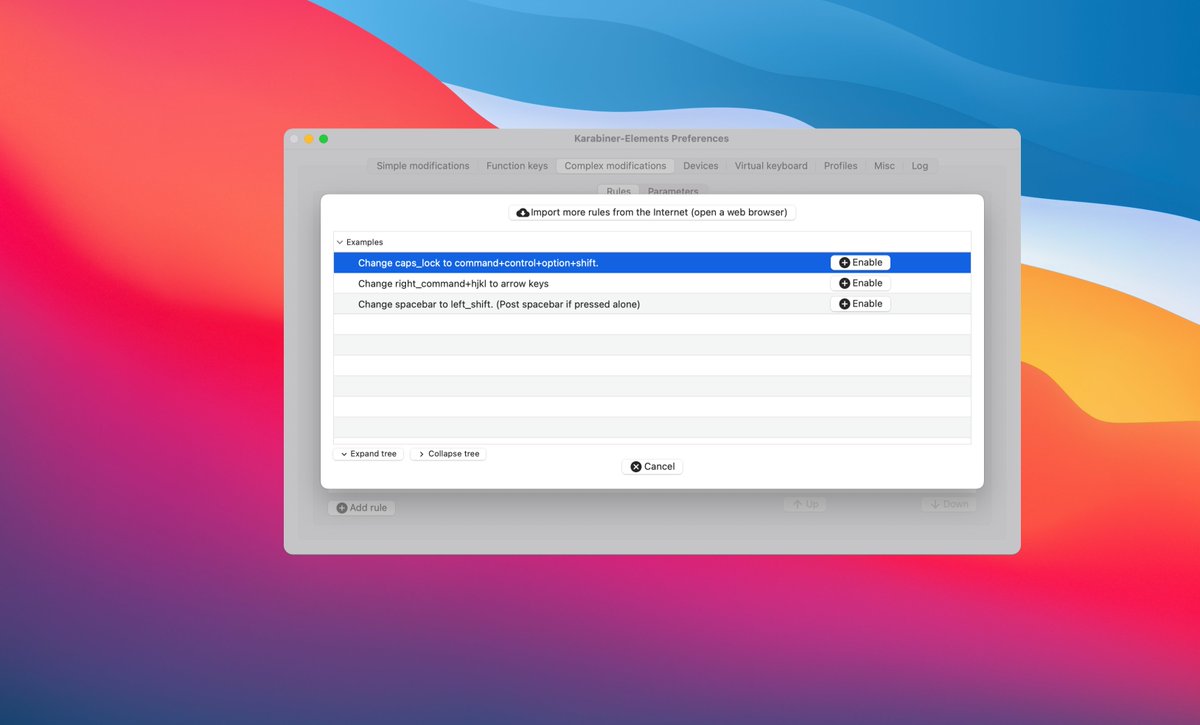
Task: Open the Devices tab
Action: coord(700,166)
